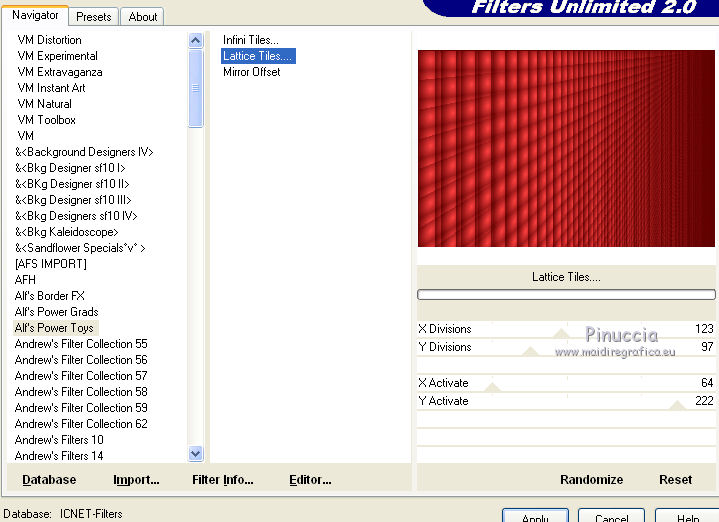
Task: Click the Database button
Action: pyautogui.click(x=49, y=480)
